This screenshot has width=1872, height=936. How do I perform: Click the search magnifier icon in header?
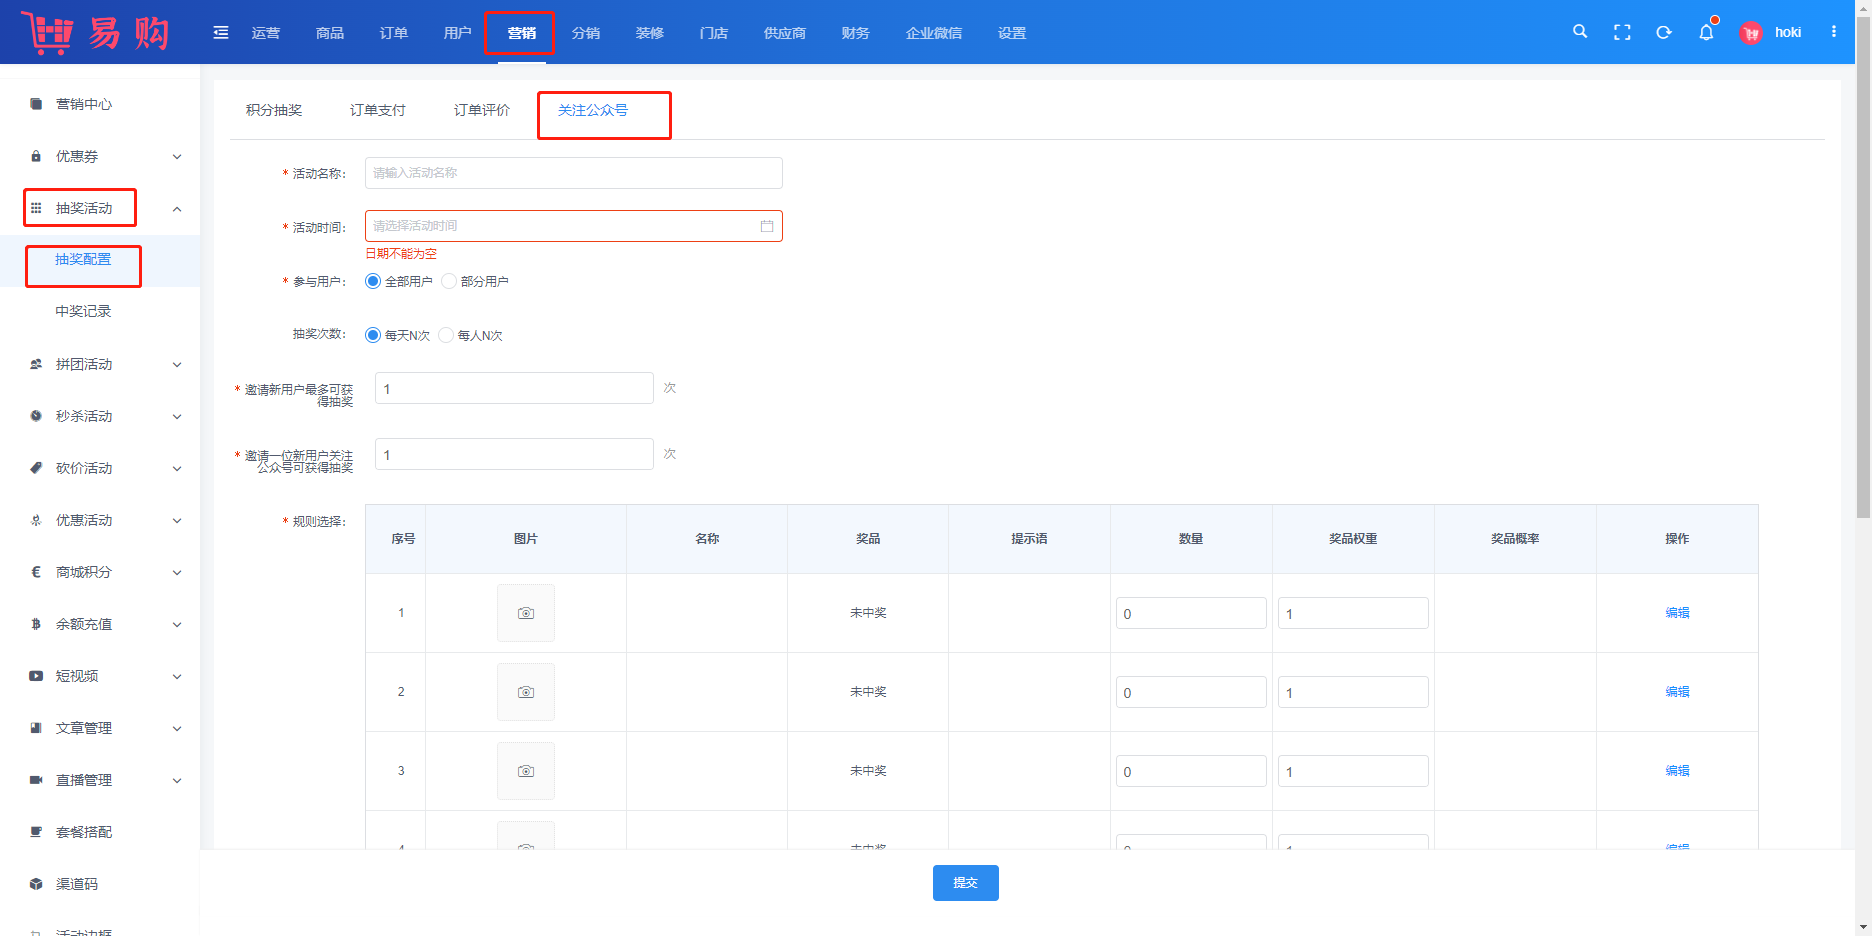point(1580,32)
